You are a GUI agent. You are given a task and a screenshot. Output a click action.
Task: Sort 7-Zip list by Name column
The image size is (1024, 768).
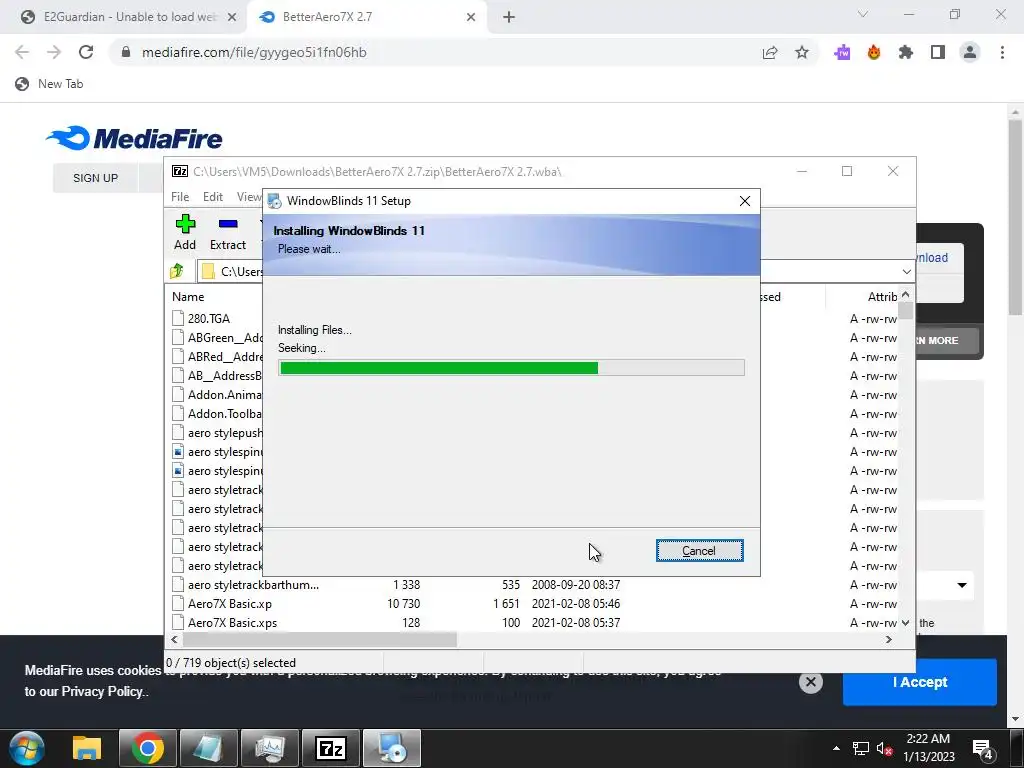click(x=188, y=296)
